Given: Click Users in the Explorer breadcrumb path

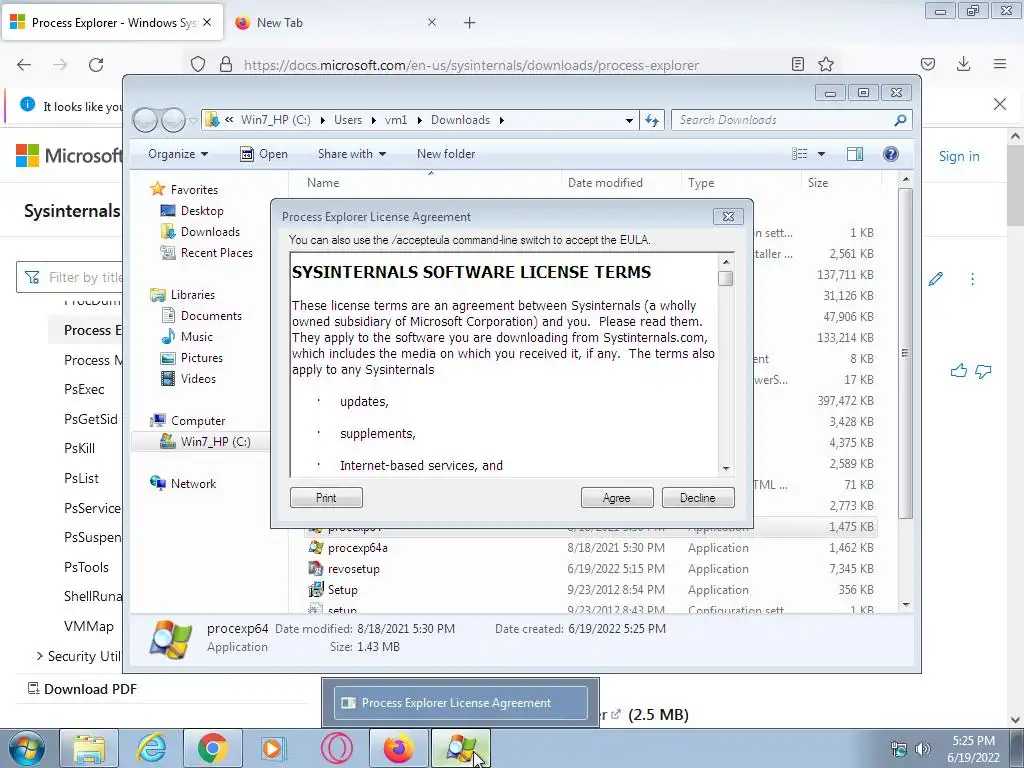Looking at the screenshot, I should 347,120.
